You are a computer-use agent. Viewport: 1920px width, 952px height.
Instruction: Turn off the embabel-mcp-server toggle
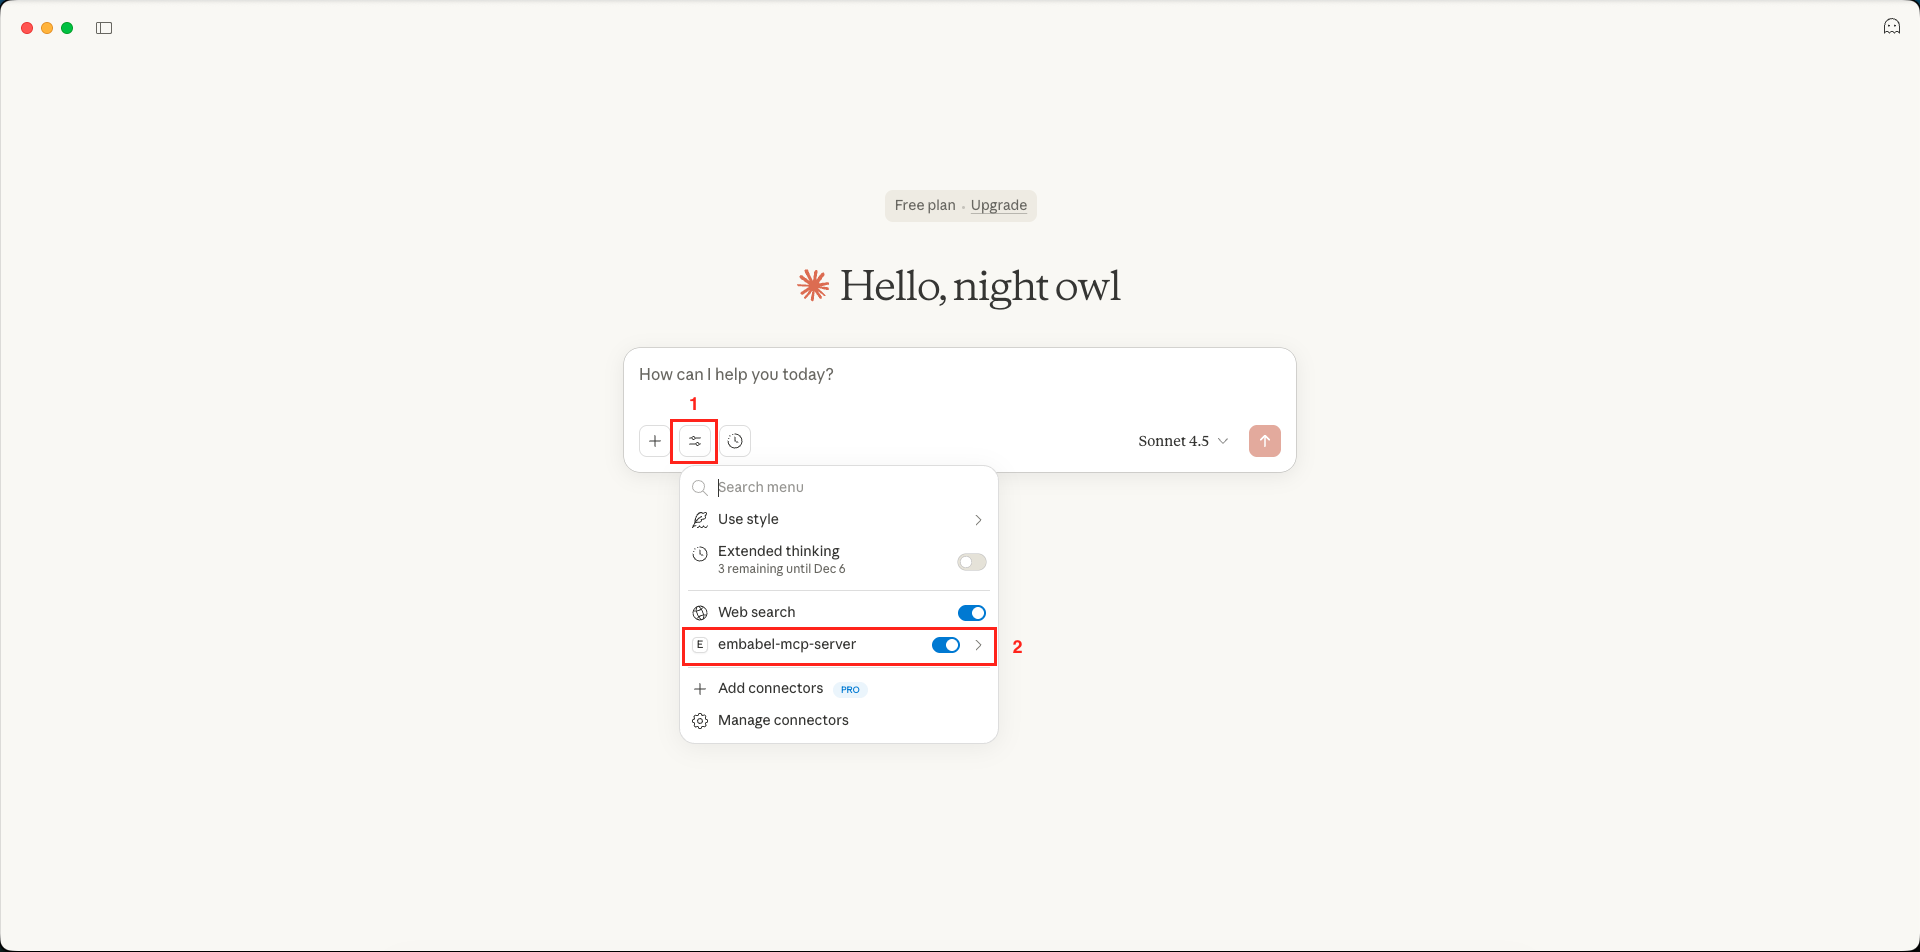pos(944,645)
